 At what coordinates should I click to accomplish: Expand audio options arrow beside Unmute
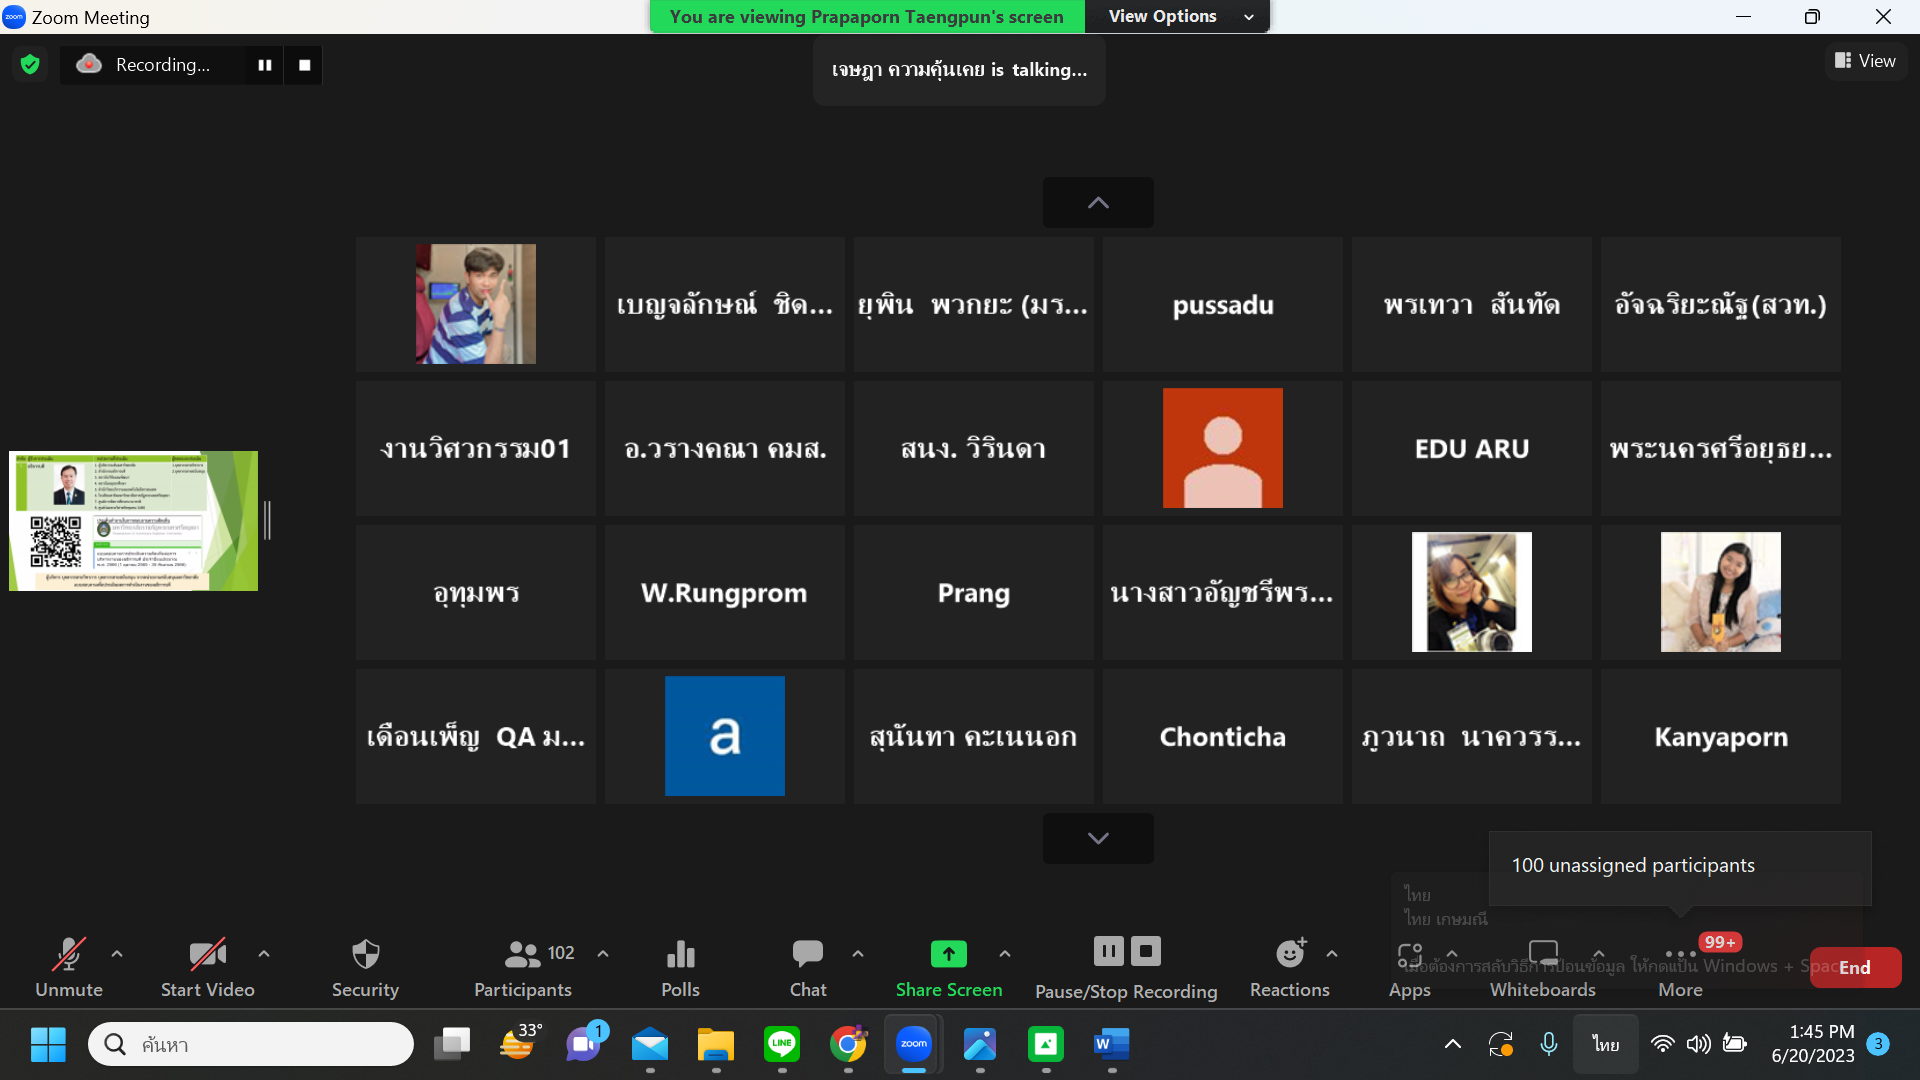117,954
